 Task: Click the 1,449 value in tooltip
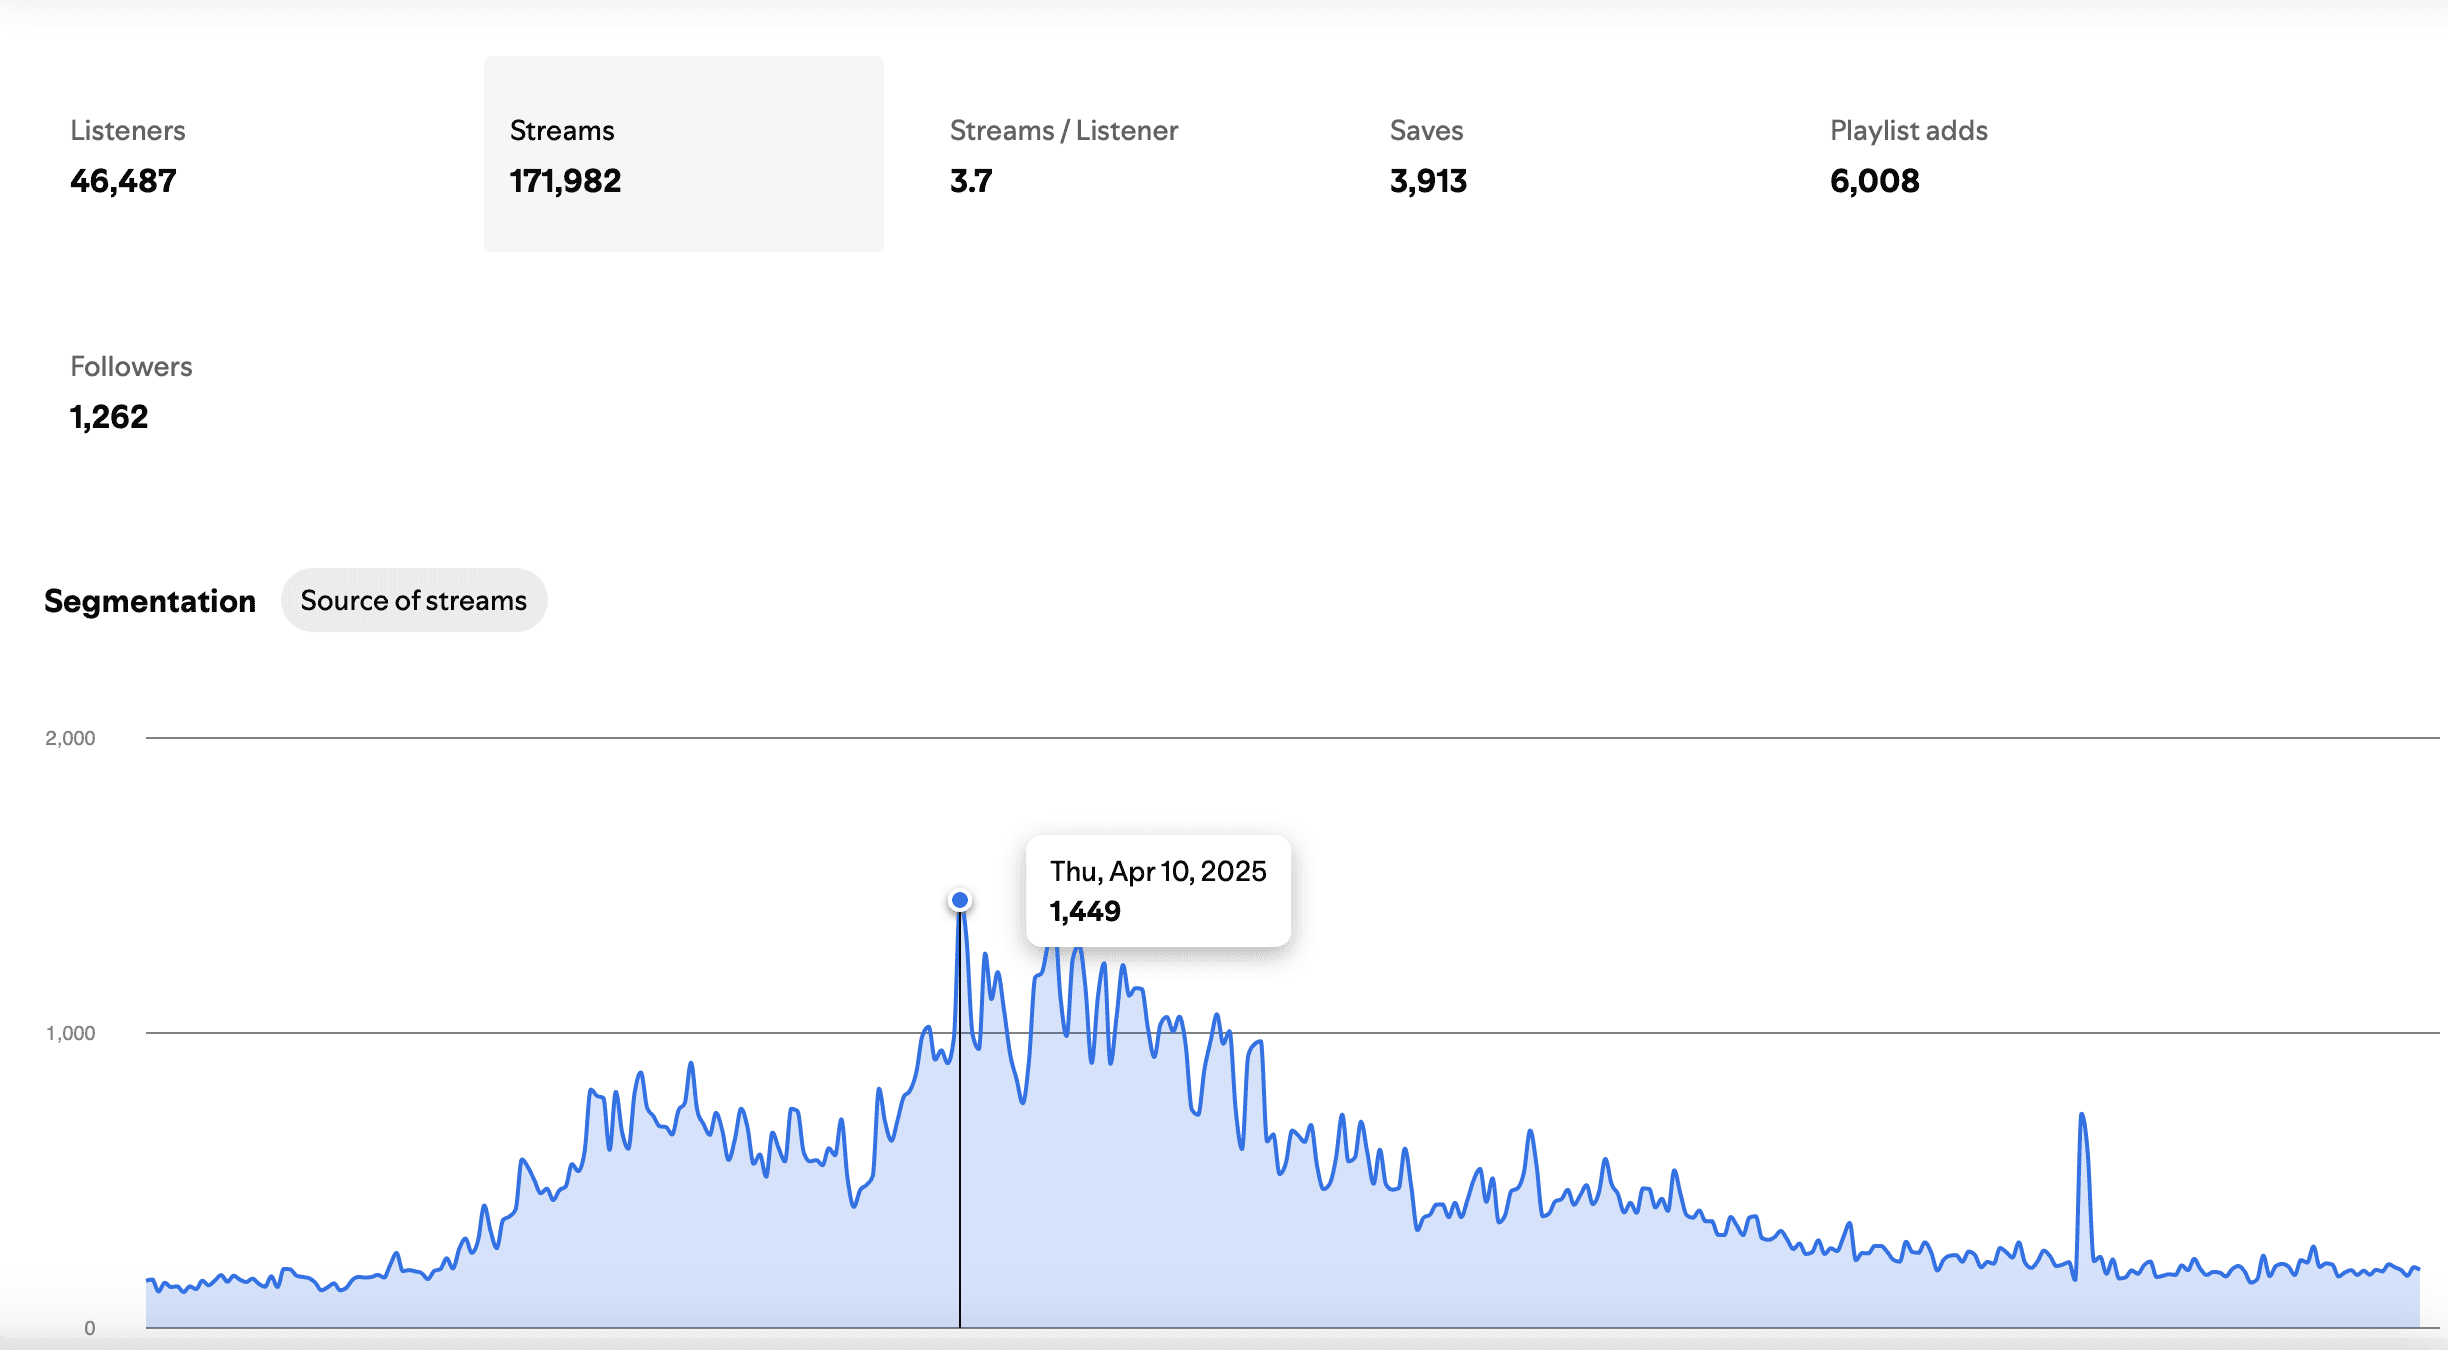pyautogui.click(x=1085, y=911)
